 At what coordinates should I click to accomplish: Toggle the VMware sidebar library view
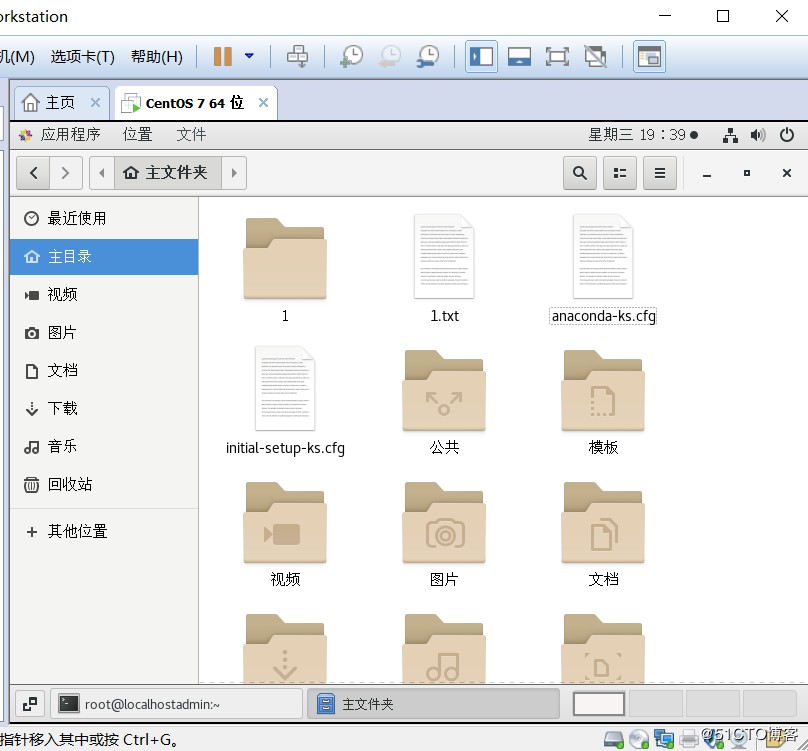(x=481, y=57)
